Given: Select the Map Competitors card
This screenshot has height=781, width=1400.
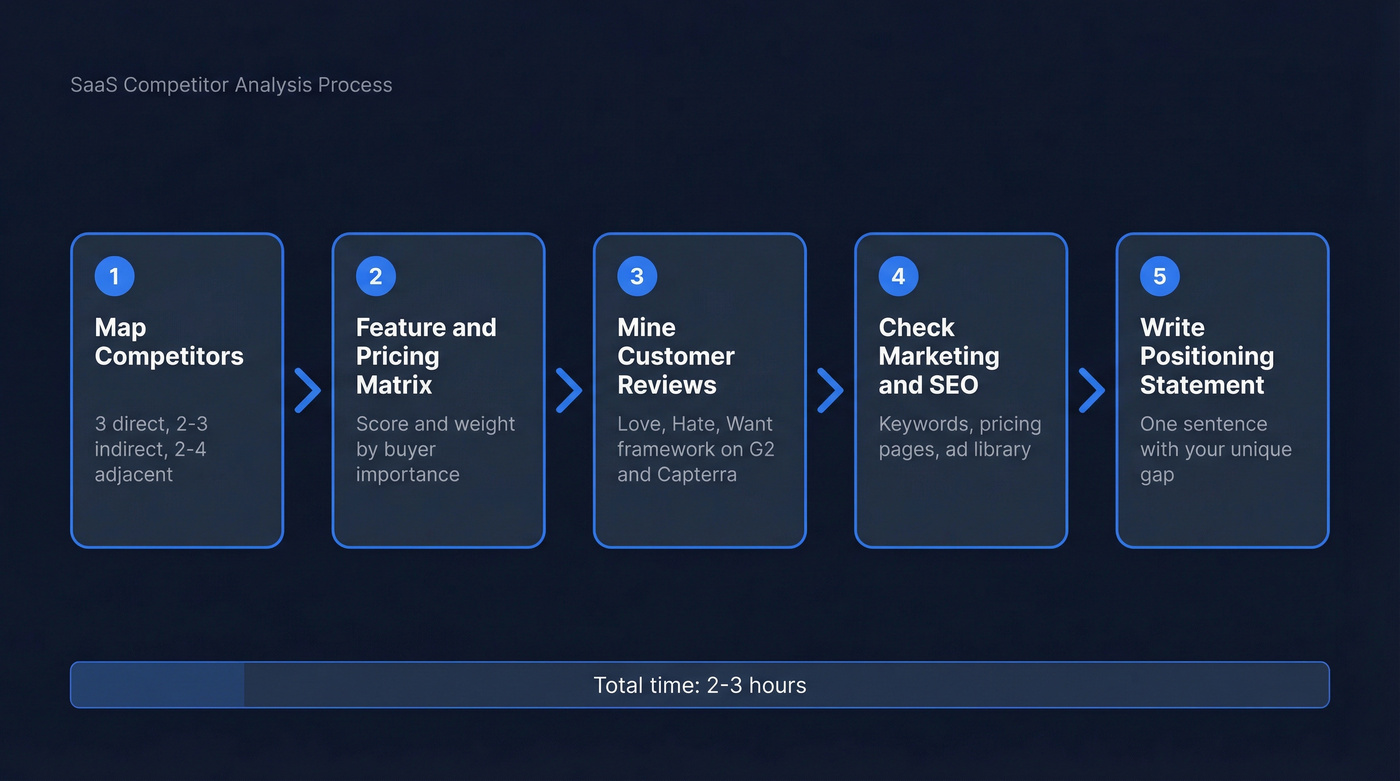Looking at the screenshot, I should (177, 390).
